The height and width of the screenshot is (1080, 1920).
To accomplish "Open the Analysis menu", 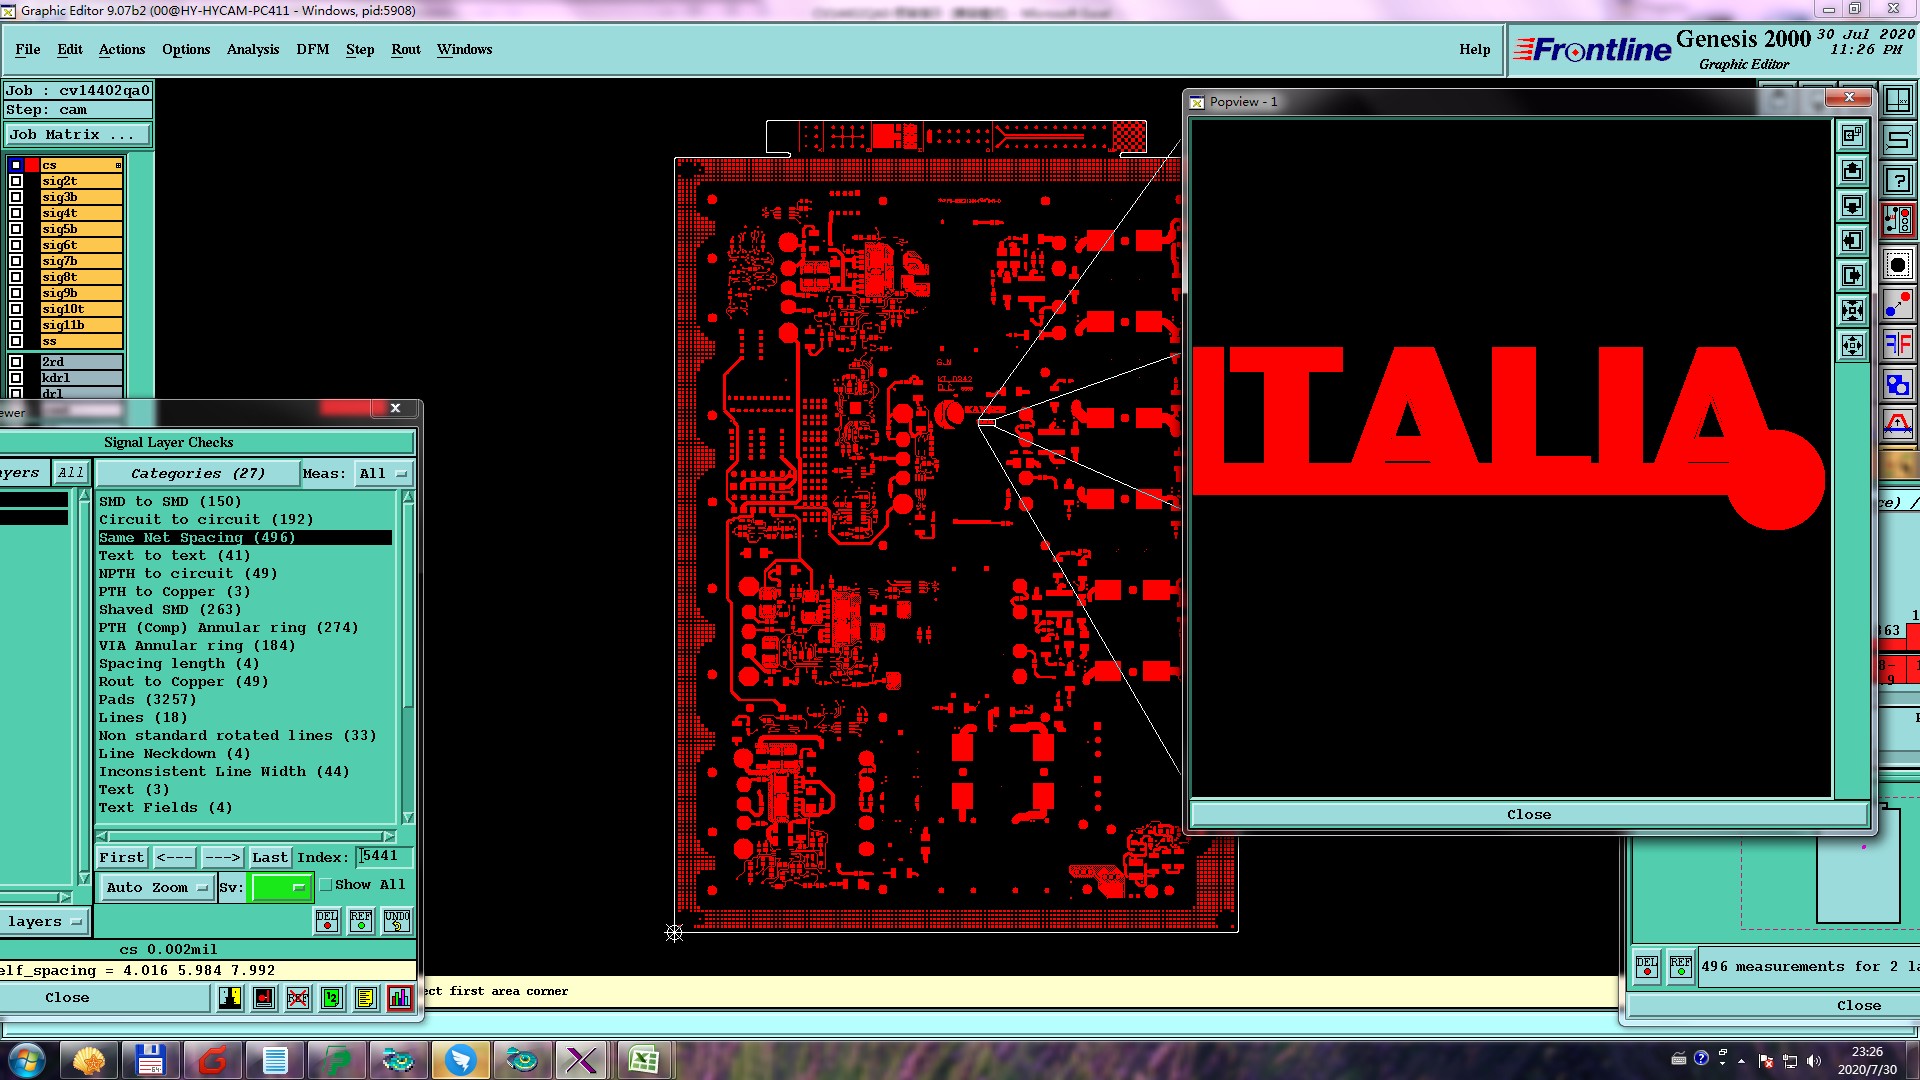I will pos(252,49).
